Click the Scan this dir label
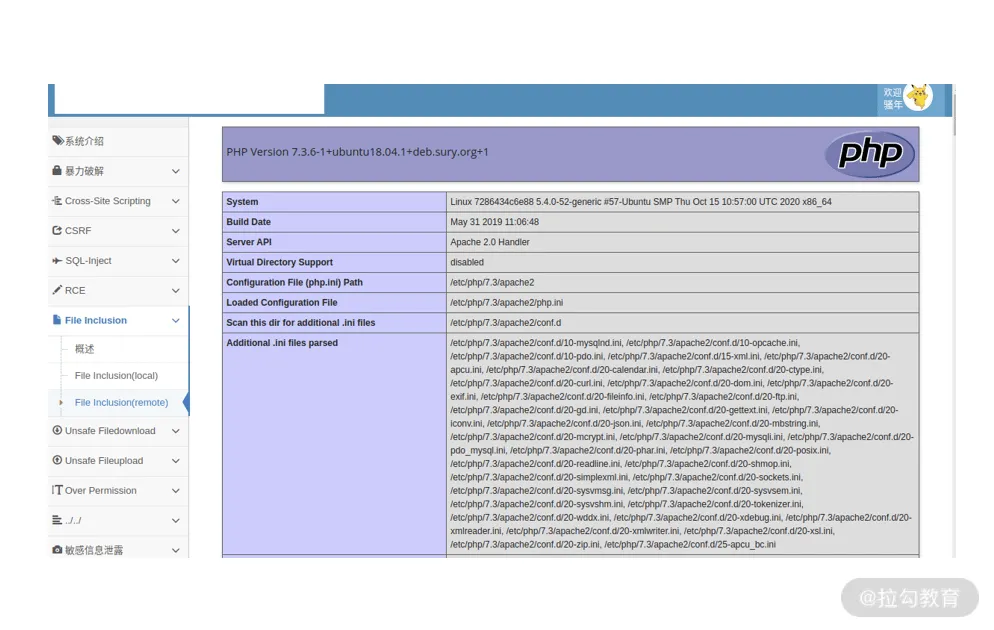The height and width of the screenshot is (630, 994). (301, 323)
